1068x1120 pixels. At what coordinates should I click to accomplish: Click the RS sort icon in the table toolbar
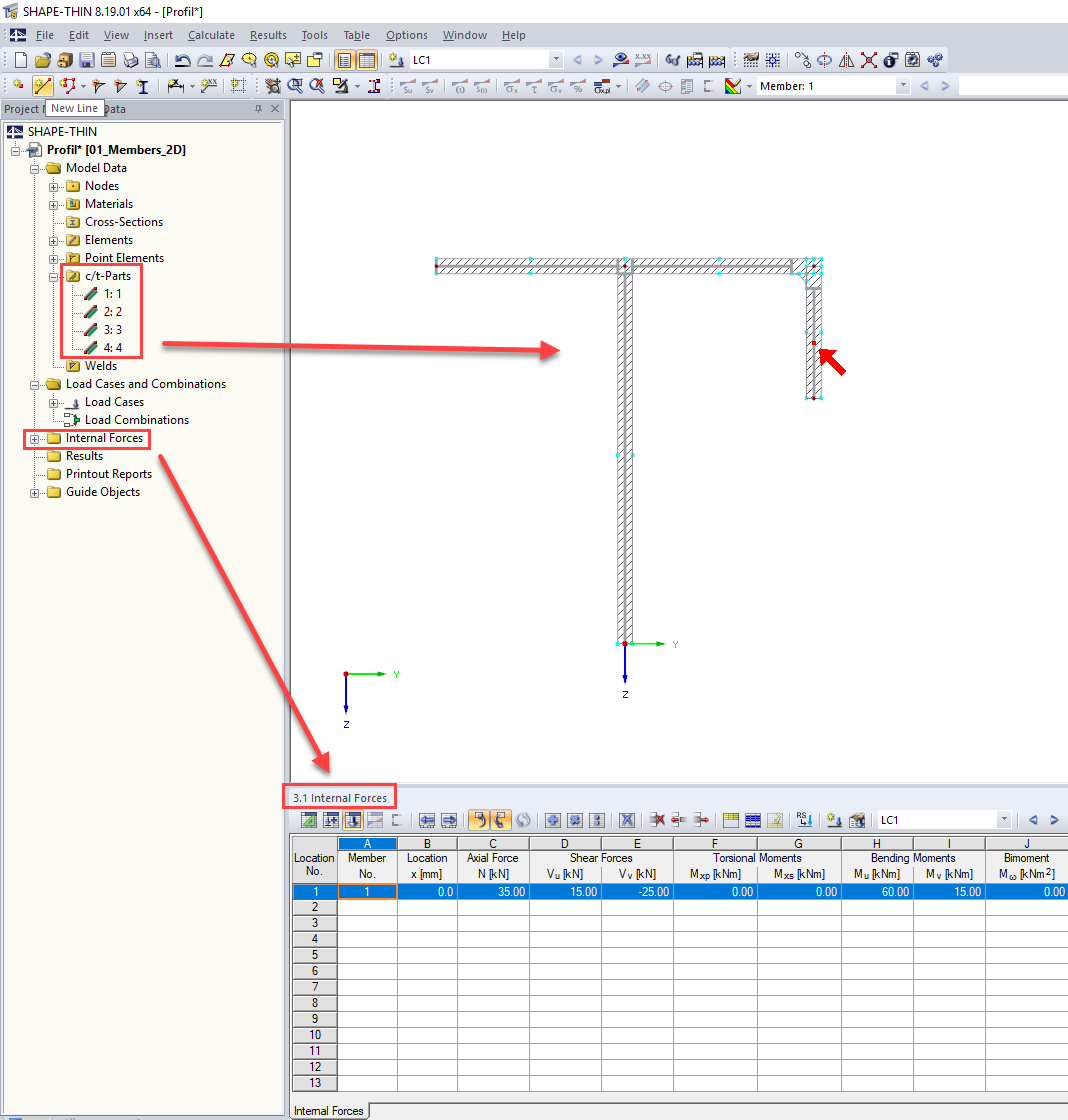click(x=804, y=820)
